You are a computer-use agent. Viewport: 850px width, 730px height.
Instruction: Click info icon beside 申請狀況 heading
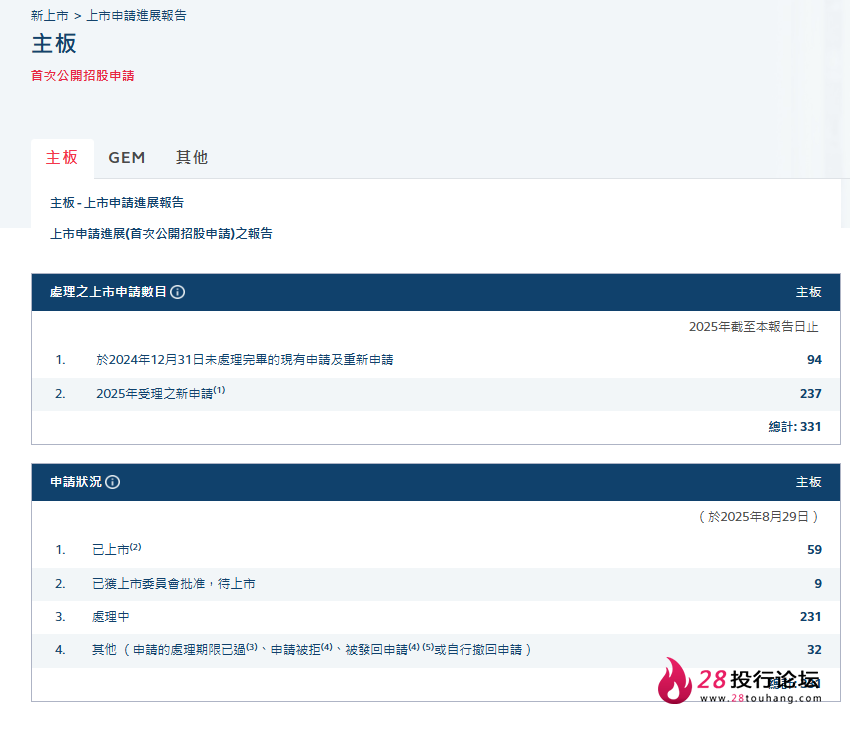coord(113,482)
